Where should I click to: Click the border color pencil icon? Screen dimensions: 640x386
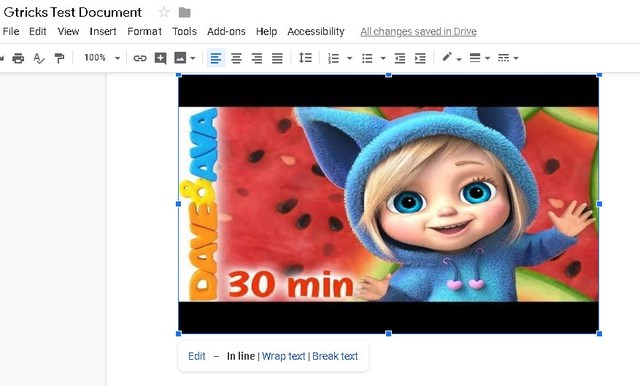tap(447, 57)
